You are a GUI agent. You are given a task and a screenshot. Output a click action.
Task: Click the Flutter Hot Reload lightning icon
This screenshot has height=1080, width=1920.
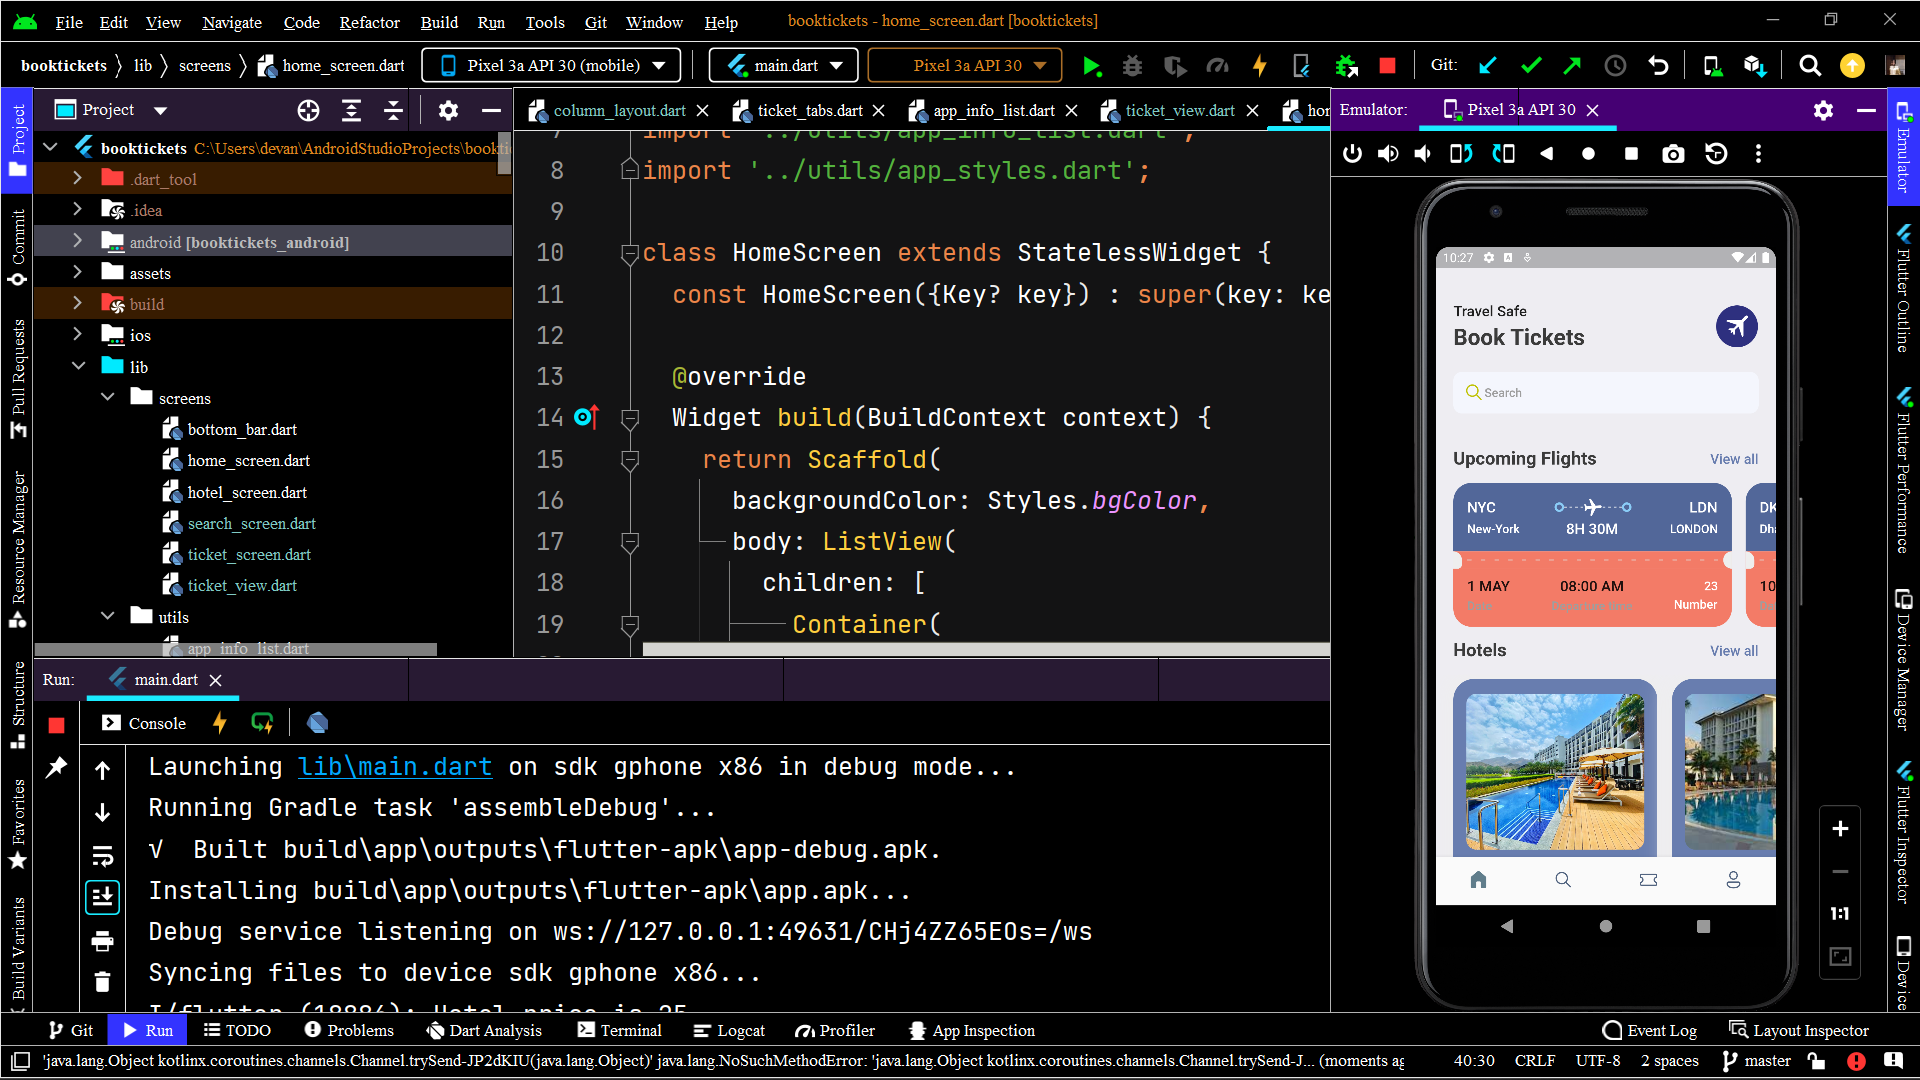click(1259, 66)
